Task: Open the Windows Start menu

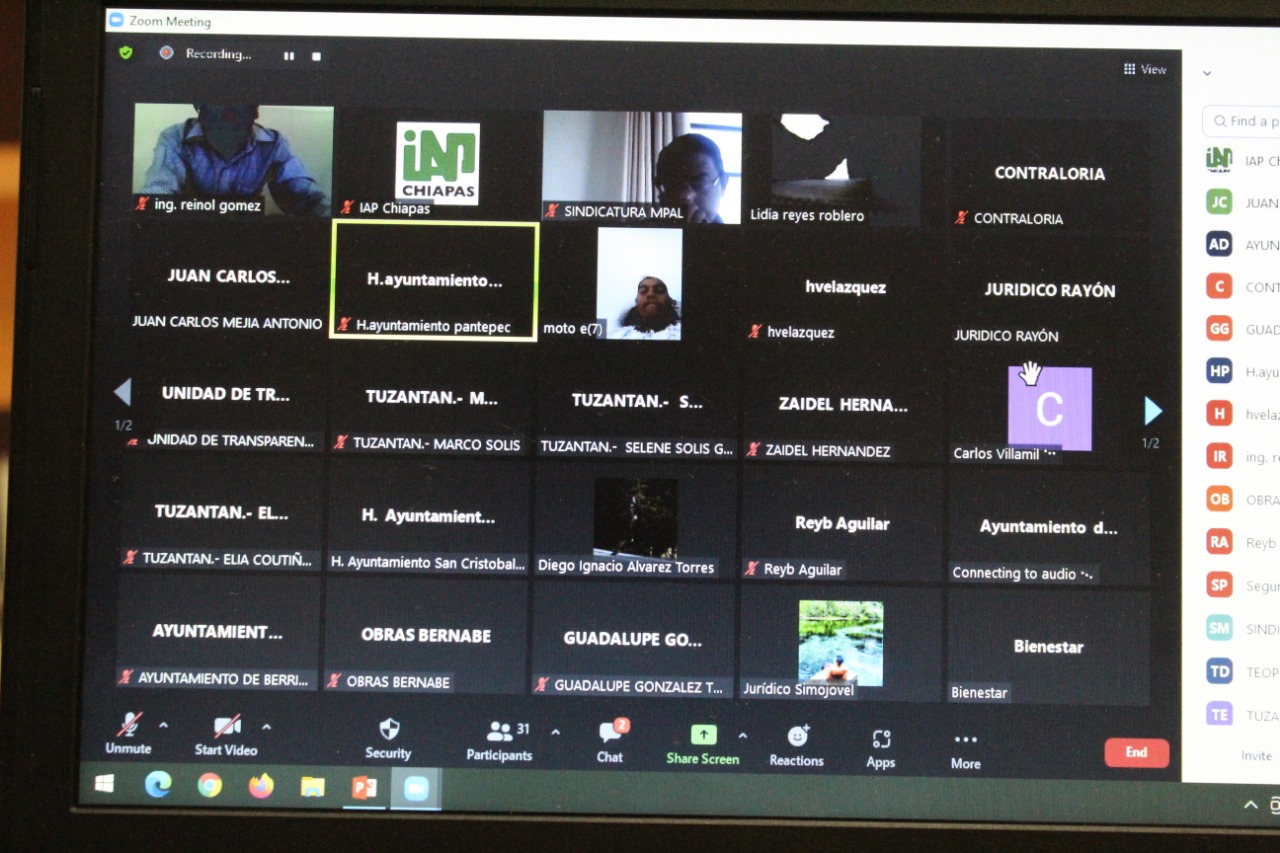Action: tap(104, 783)
